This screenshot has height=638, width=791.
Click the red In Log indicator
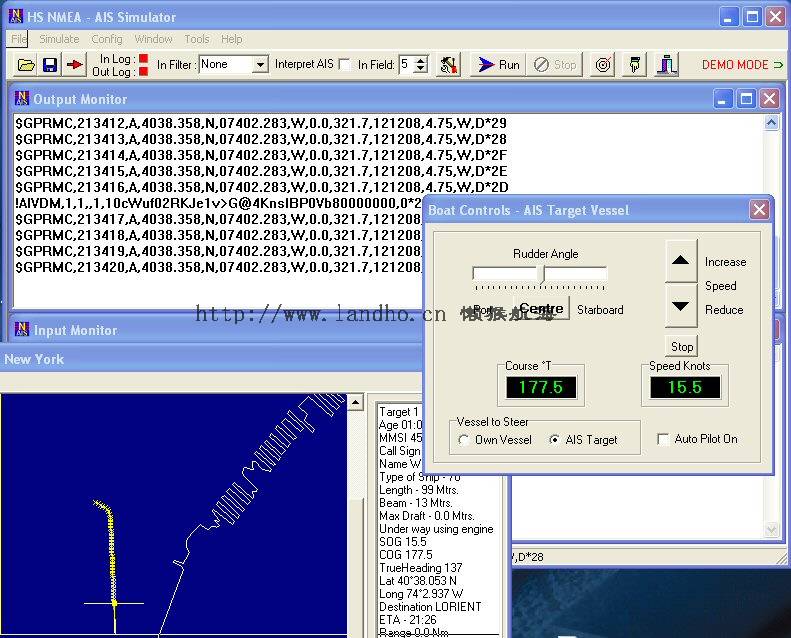pyautogui.click(x=143, y=59)
